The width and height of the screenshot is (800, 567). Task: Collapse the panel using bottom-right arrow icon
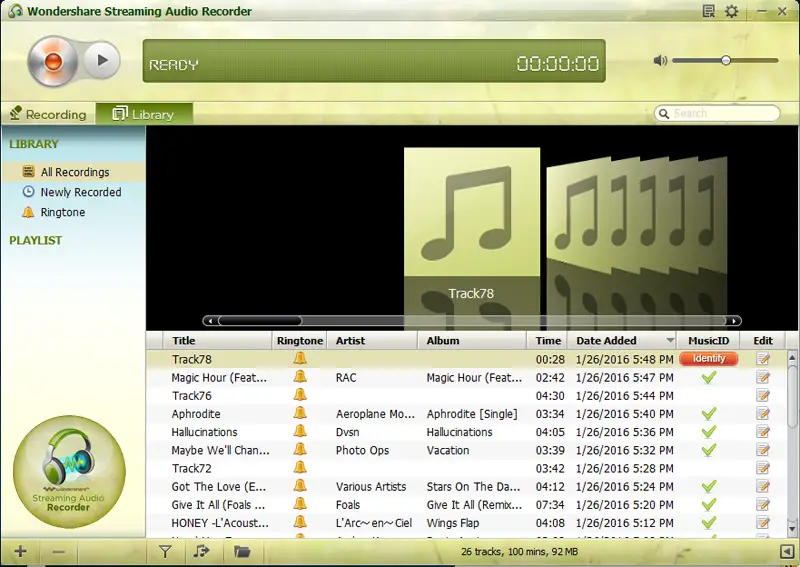coord(786,551)
